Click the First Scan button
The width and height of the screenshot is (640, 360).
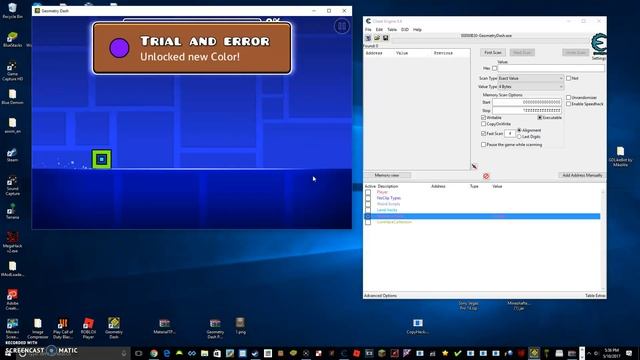click(x=493, y=53)
